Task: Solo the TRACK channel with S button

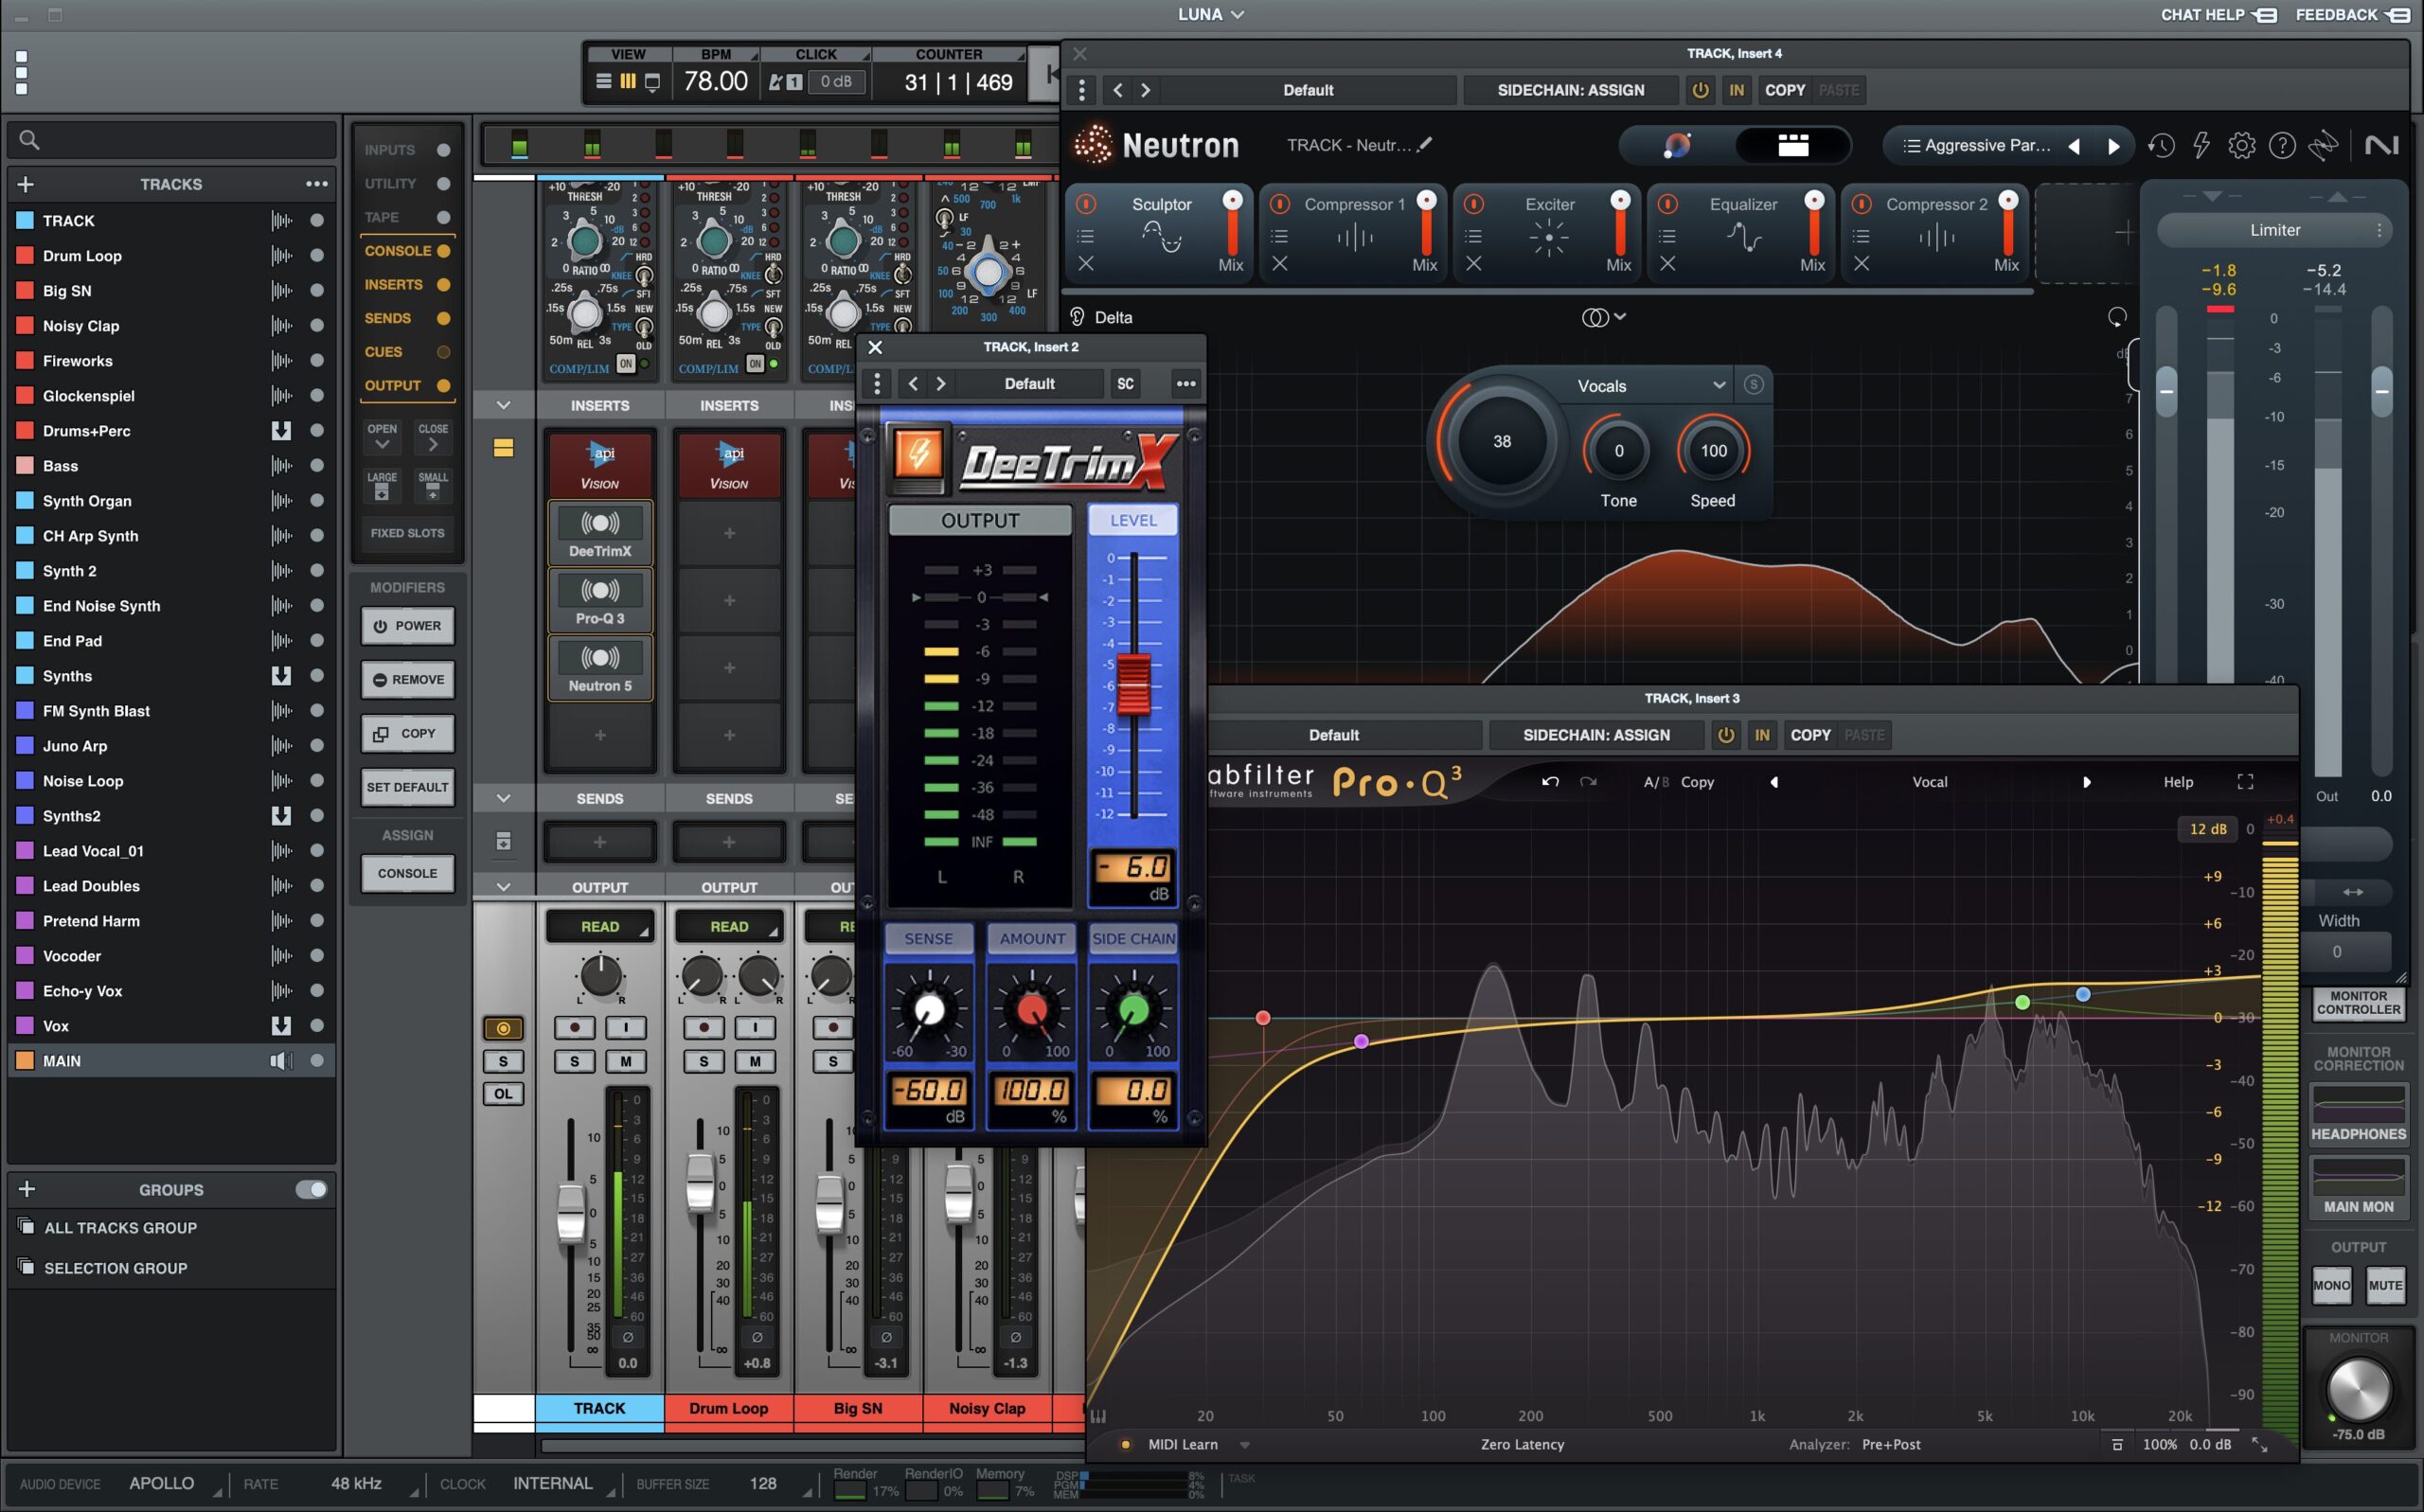Action: click(x=574, y=1062)
